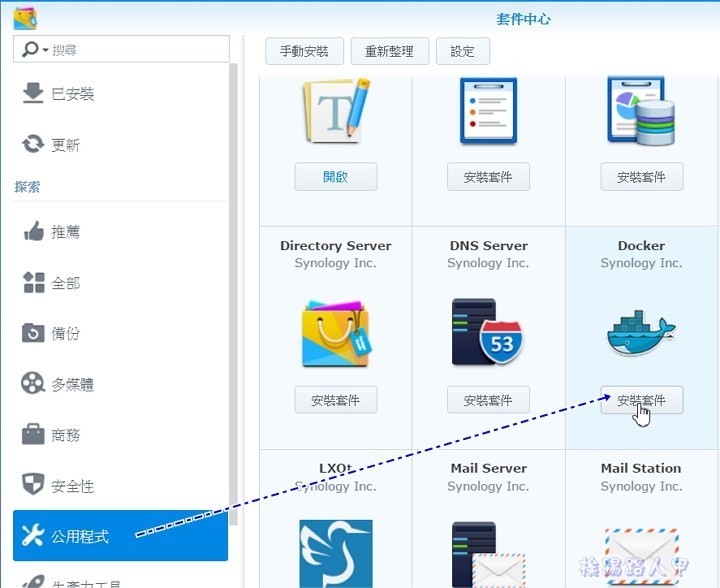Viewport: 720px width, 588px height.
Task: Click the Mail Station title
Action: (641, 468)
